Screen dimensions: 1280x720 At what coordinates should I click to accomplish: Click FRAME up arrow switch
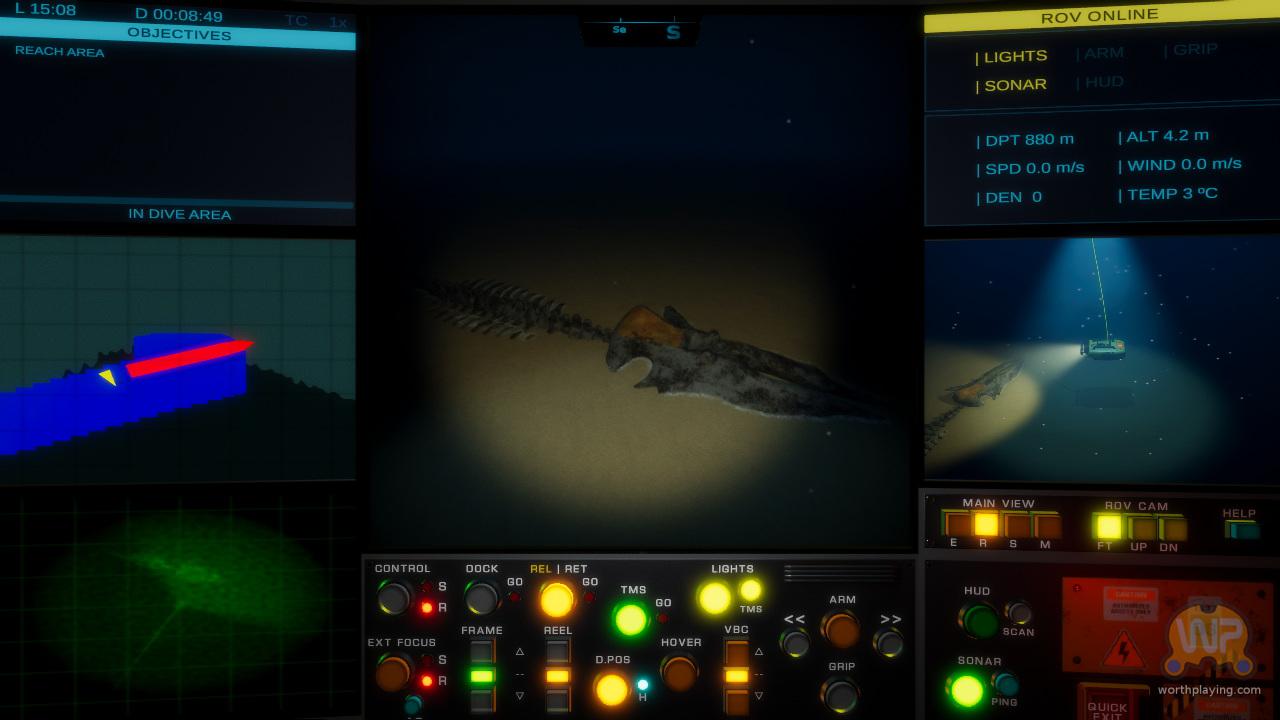482,651
